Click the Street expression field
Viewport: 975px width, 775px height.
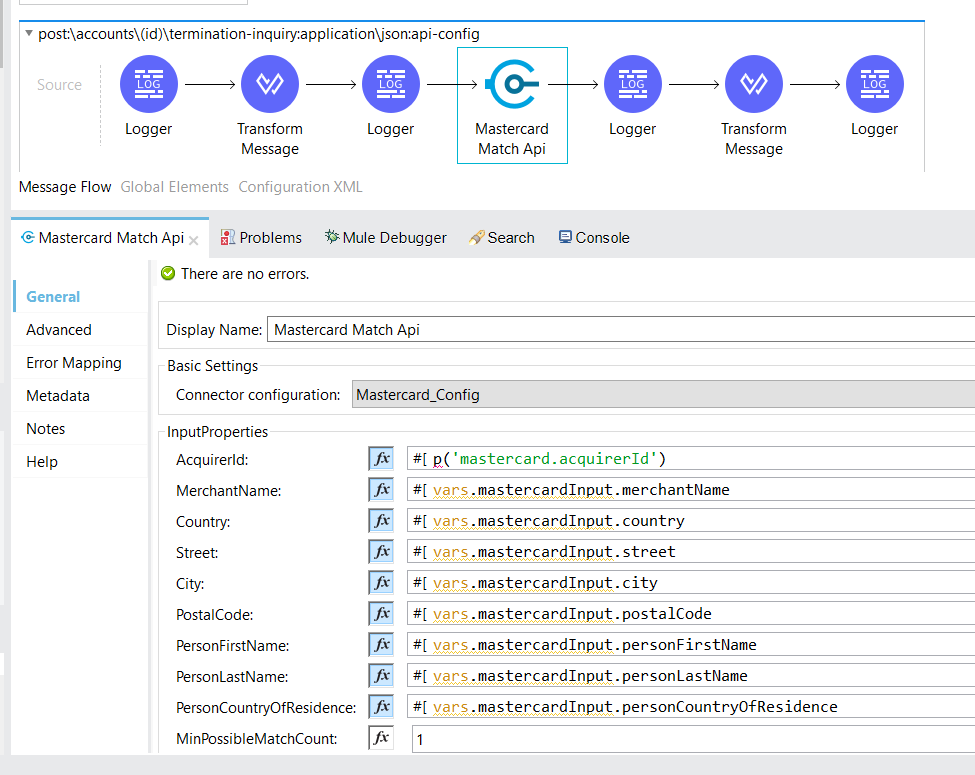click(x=690, y=552)
